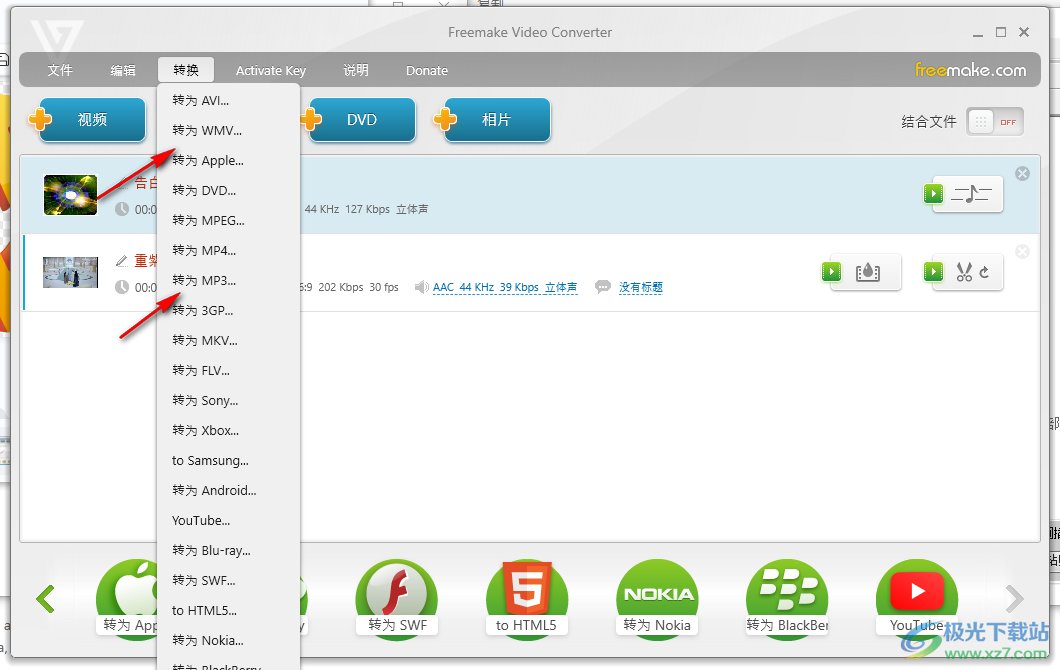
Task: Click the Freemake logo in title bar
Action: point(57,37)
